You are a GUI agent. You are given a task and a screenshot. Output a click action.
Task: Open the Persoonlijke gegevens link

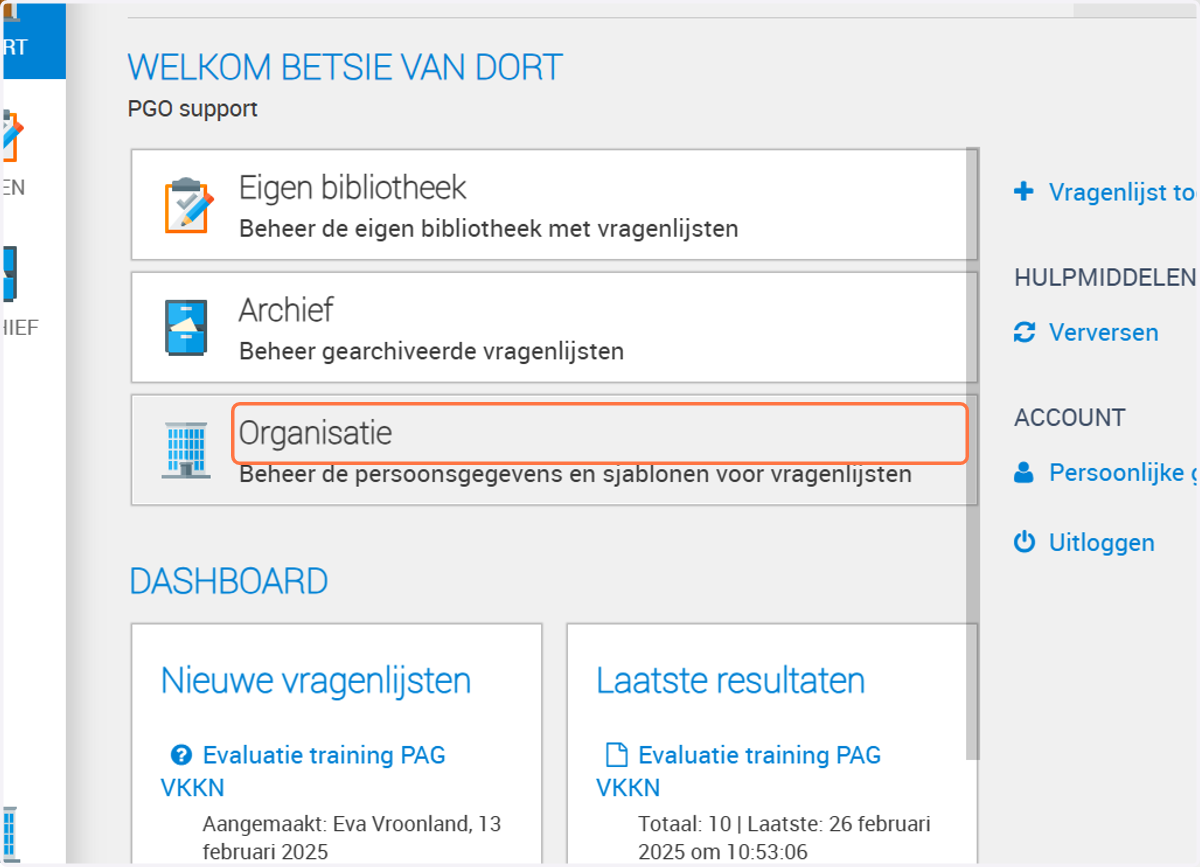(1124, 473)
